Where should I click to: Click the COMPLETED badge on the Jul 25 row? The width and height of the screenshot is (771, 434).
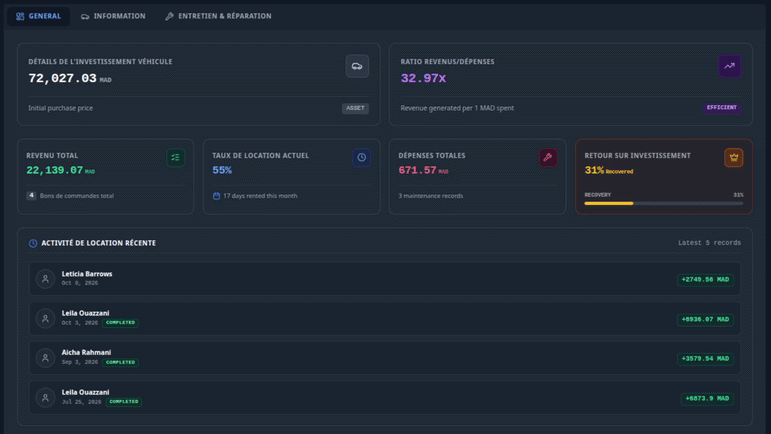click(x=124, y=402)
